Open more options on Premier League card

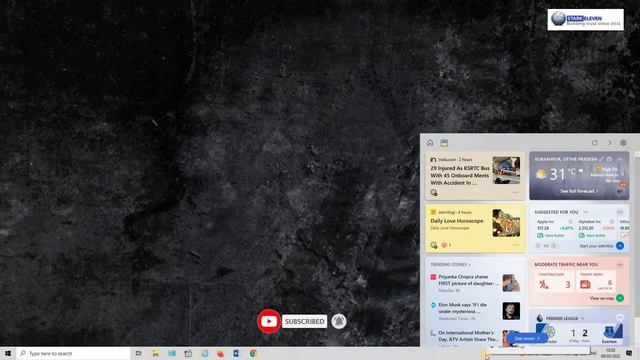coord(620,318)
